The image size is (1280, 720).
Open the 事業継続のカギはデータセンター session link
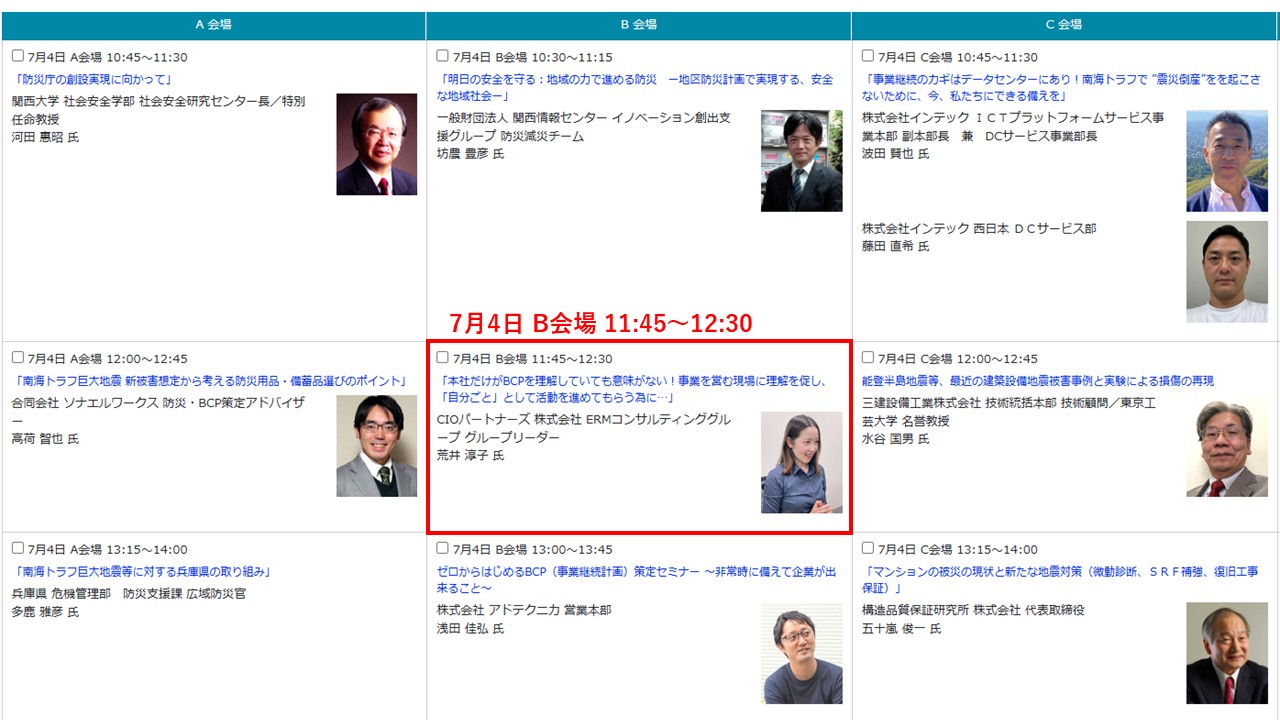pyautogui.click(x=1062, y=87)
